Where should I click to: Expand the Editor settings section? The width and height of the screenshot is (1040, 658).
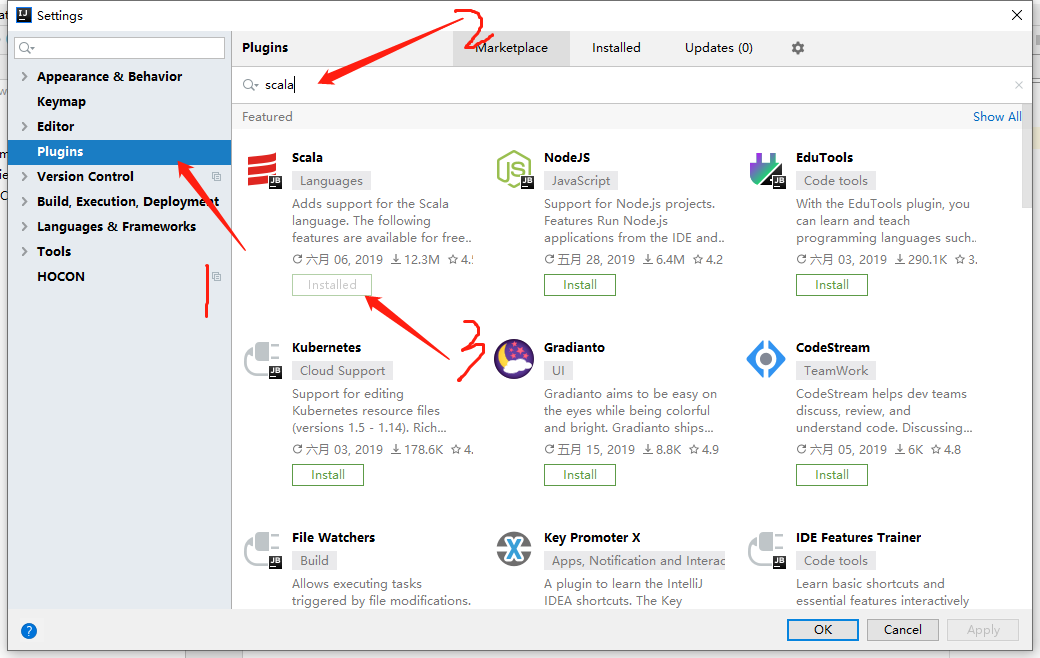25,126
